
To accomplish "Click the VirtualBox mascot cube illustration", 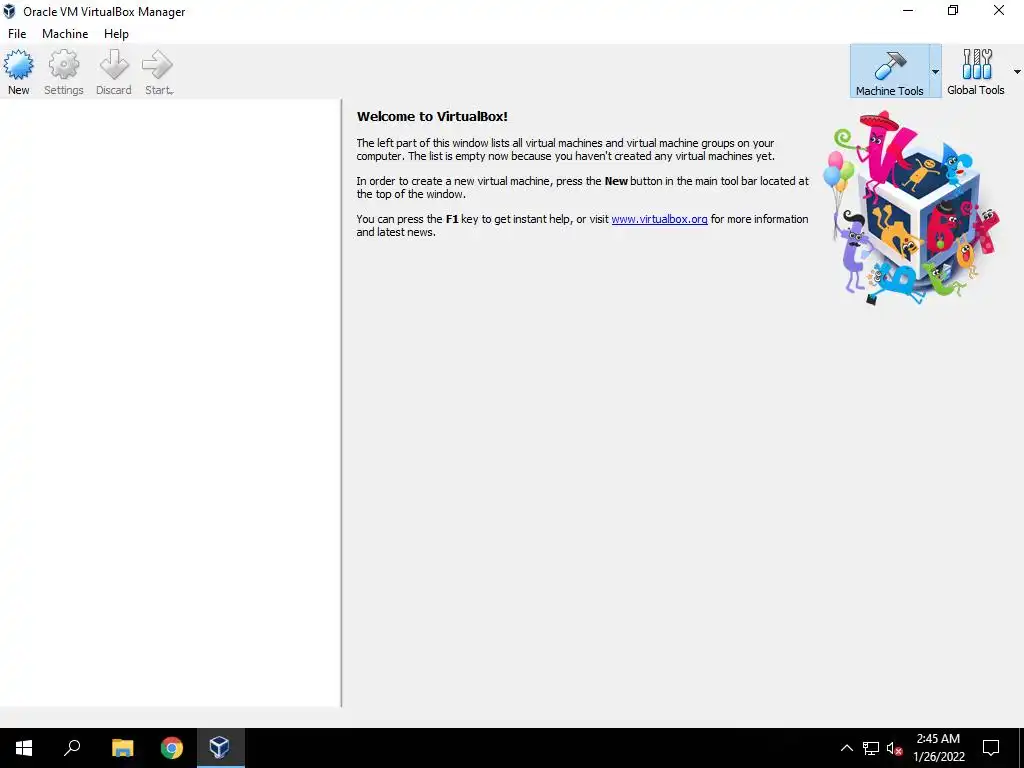I will point(914,208).
